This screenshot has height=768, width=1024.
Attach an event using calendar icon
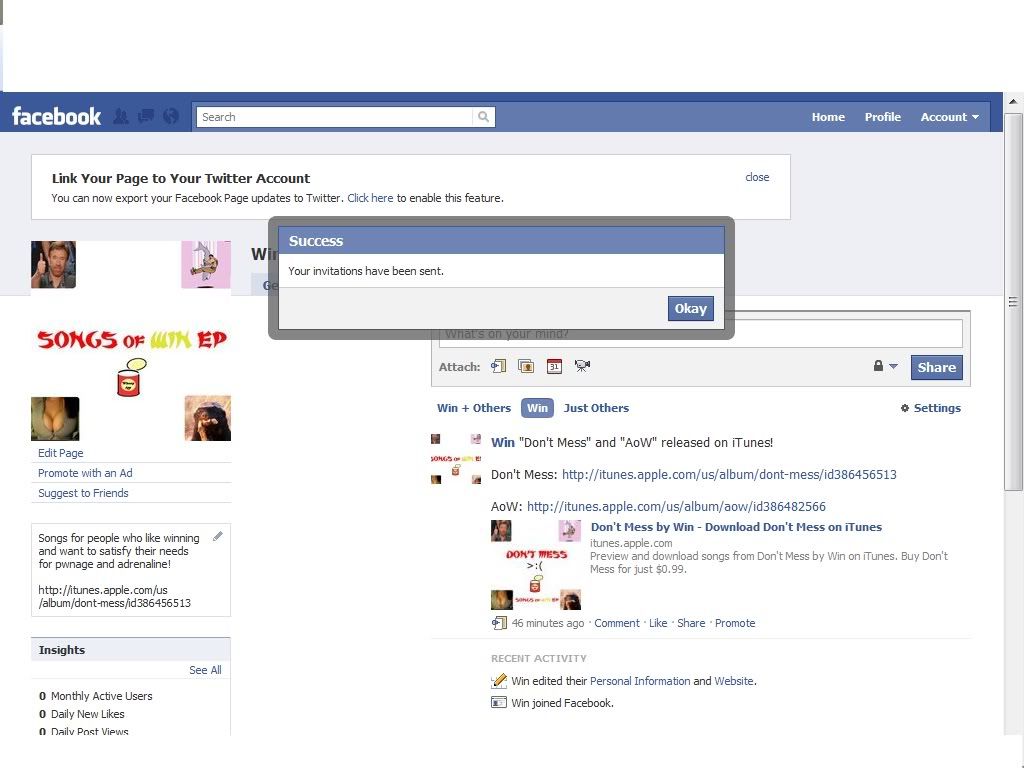point(554,367)
